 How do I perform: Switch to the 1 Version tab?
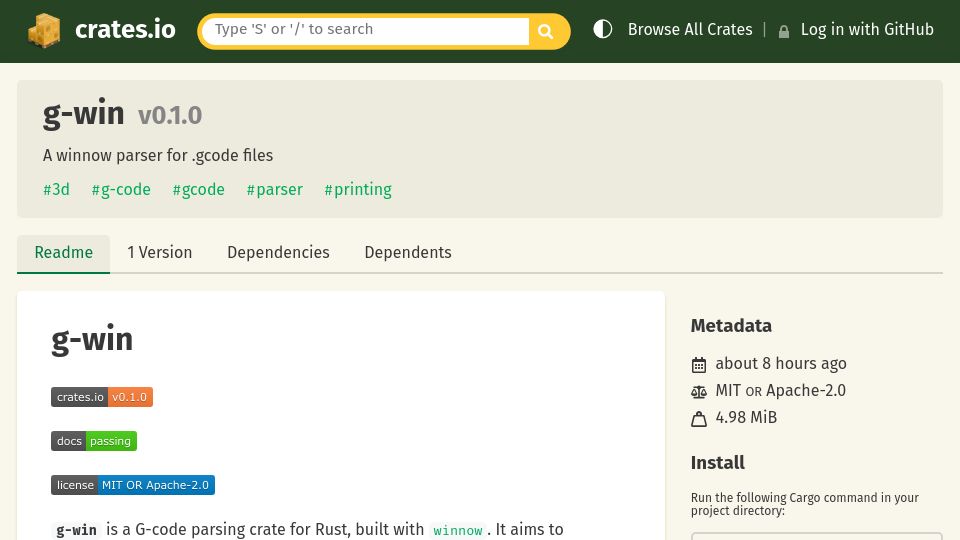[160, 253]
